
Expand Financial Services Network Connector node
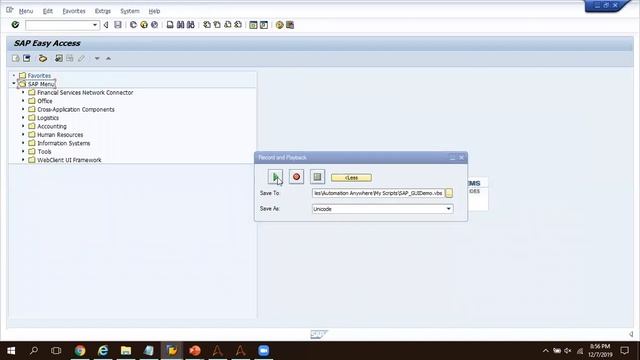click(x=23, y=93)
